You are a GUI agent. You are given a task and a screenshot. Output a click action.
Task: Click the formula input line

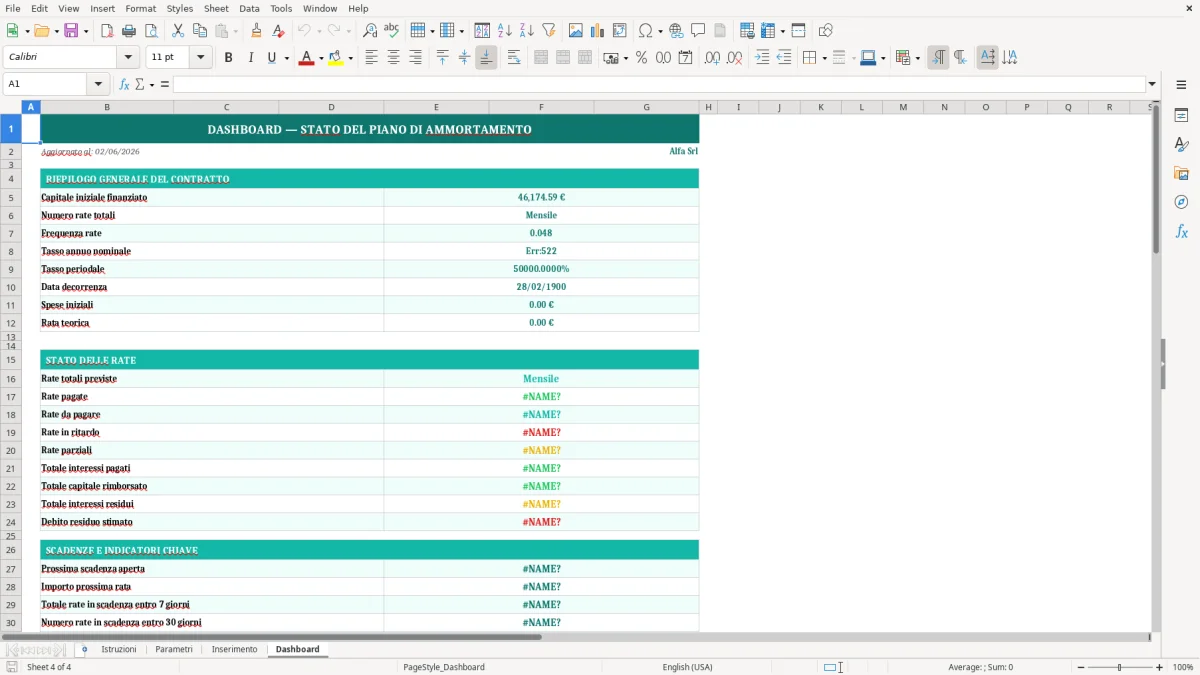[x=659, y=84]
